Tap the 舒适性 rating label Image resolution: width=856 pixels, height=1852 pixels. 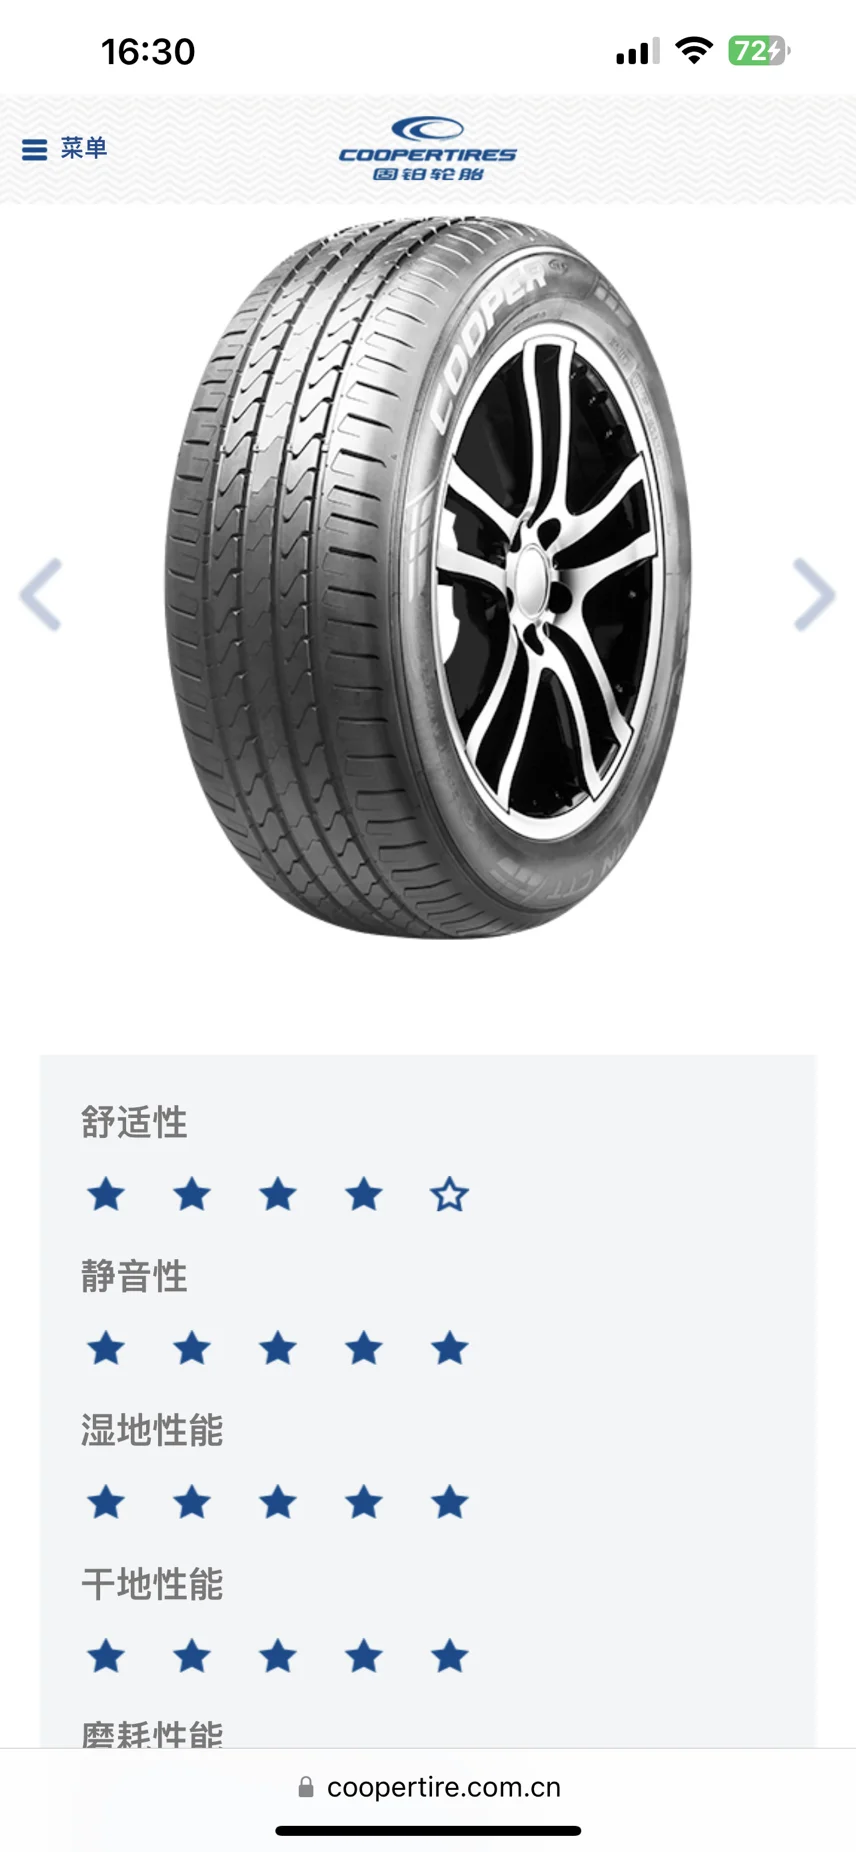[x=134, y=1122]
